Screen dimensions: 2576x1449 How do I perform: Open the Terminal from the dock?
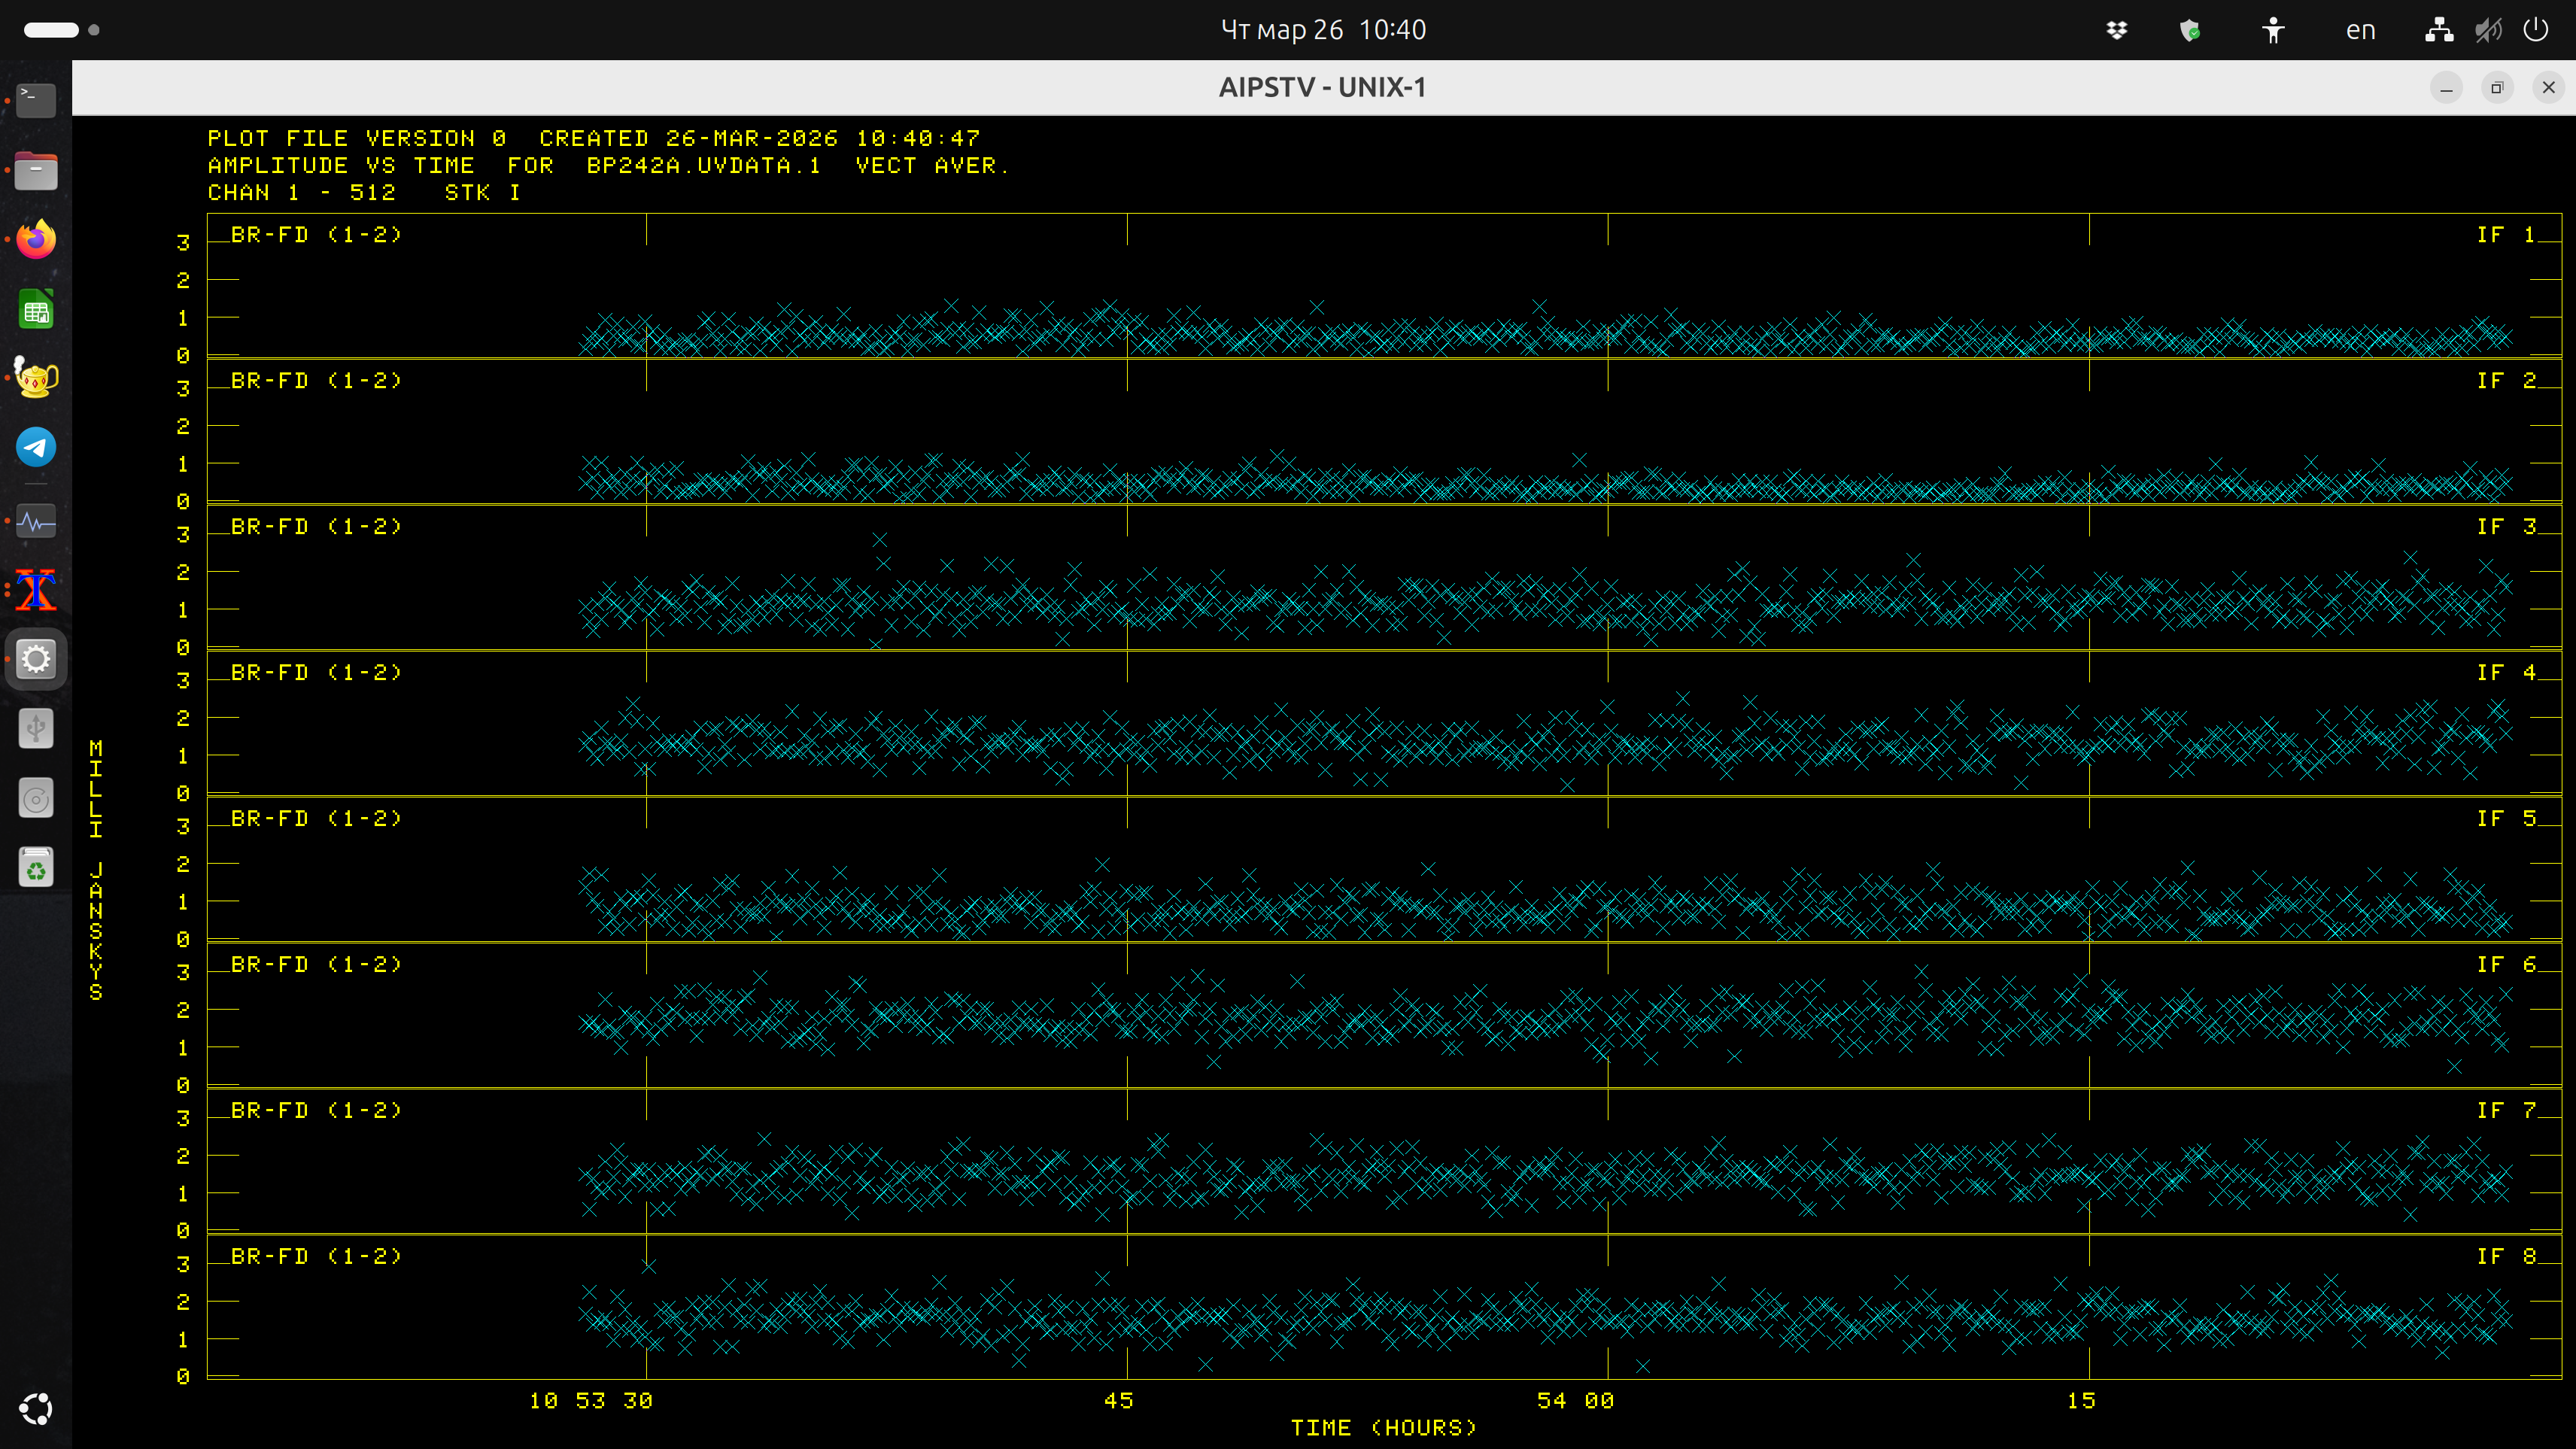[x=36, y=99]
